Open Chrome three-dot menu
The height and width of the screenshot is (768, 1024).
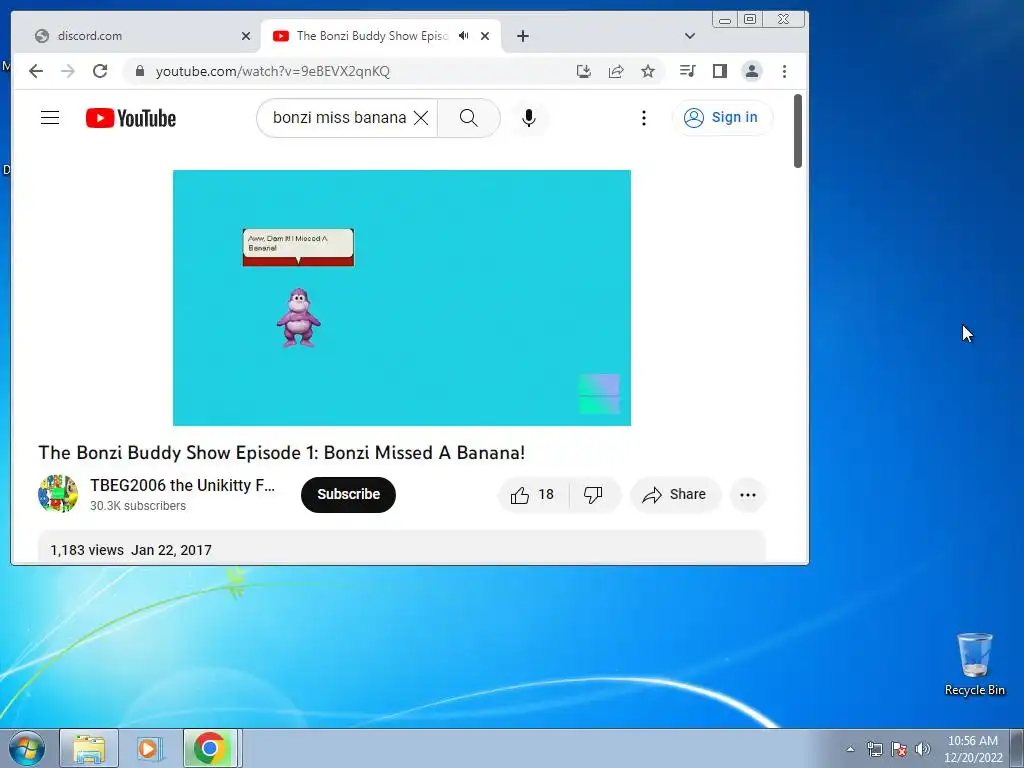[784, 71]
